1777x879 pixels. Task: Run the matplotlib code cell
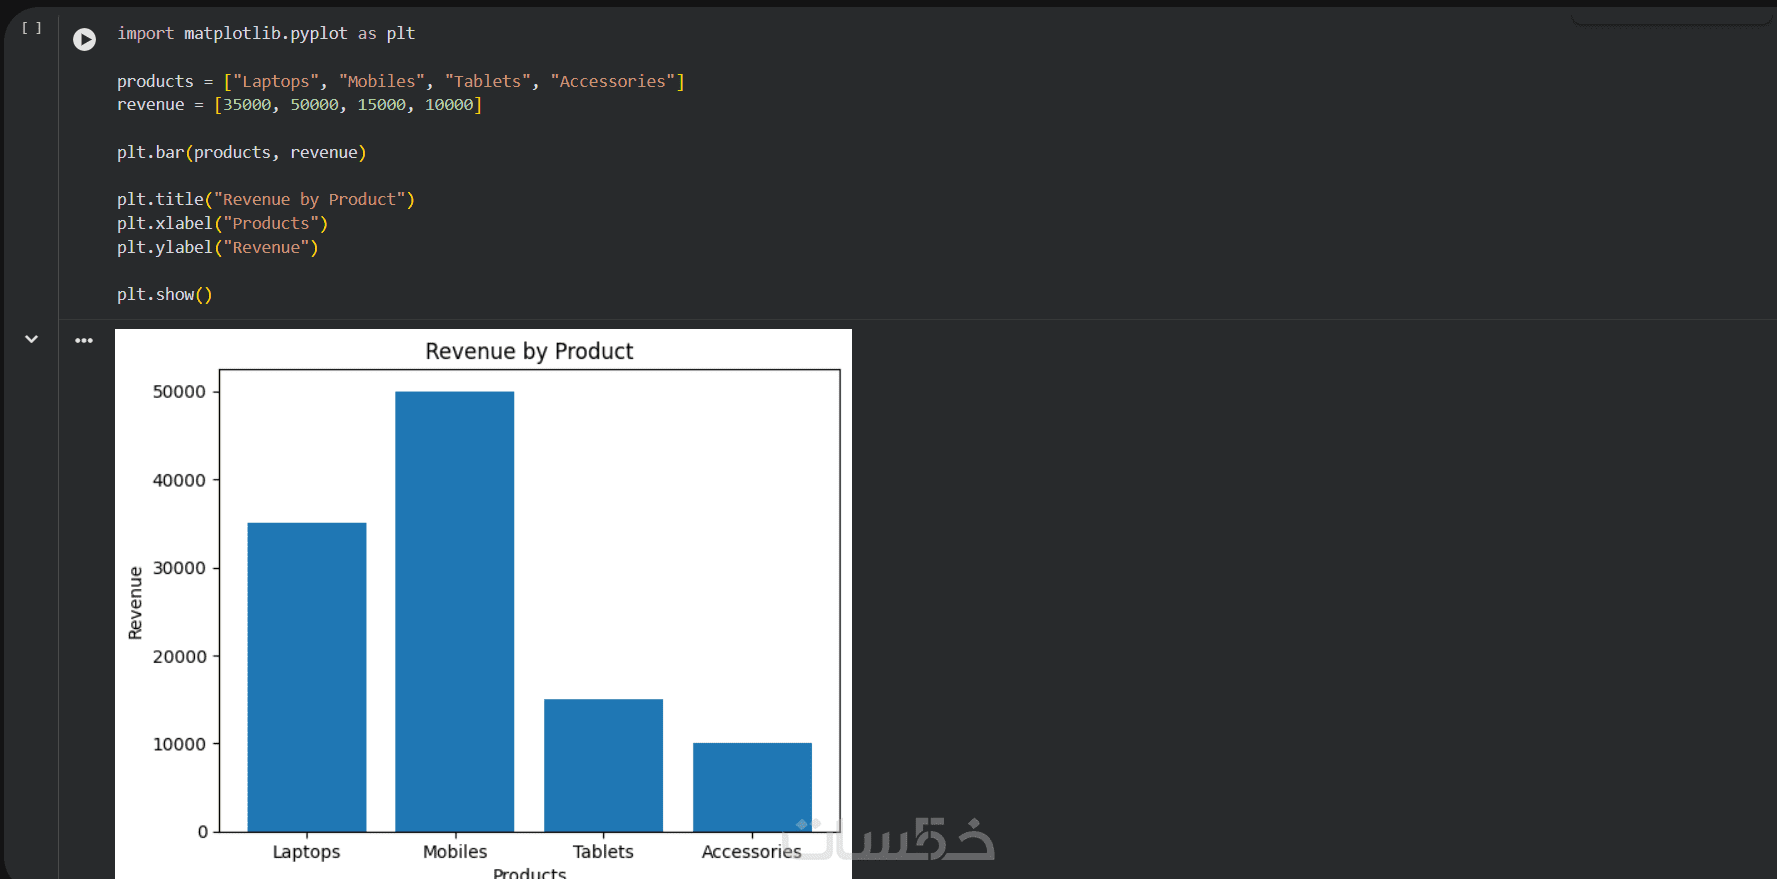[x=84, y=39]
